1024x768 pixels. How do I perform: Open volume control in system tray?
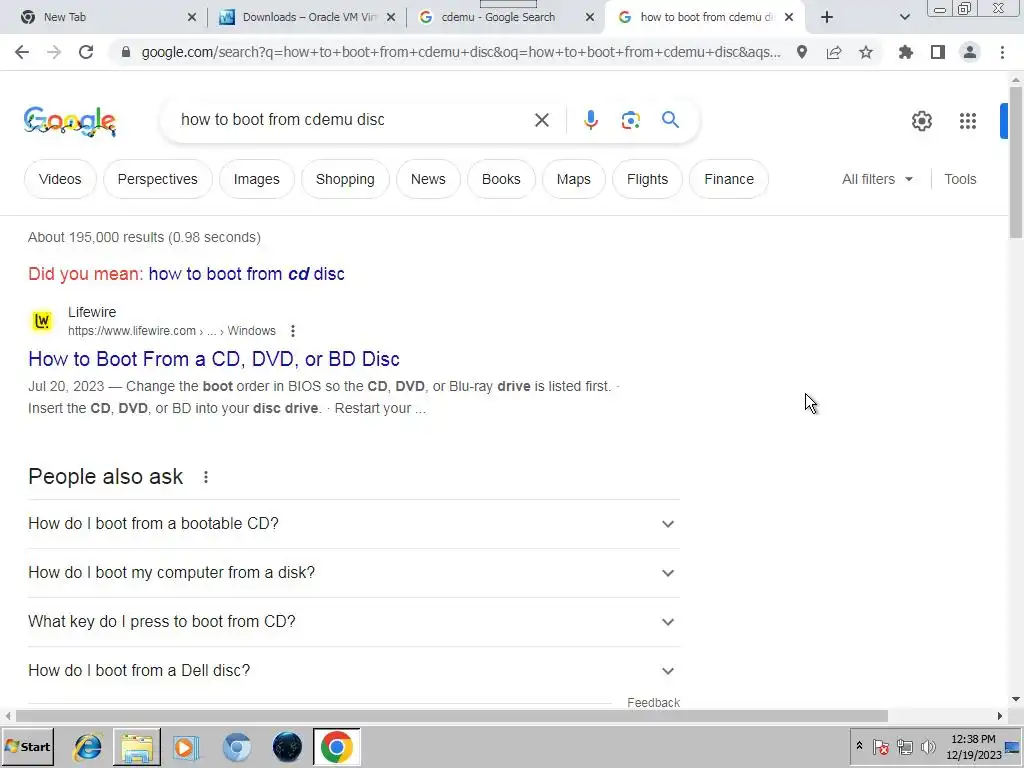[927, 746]
